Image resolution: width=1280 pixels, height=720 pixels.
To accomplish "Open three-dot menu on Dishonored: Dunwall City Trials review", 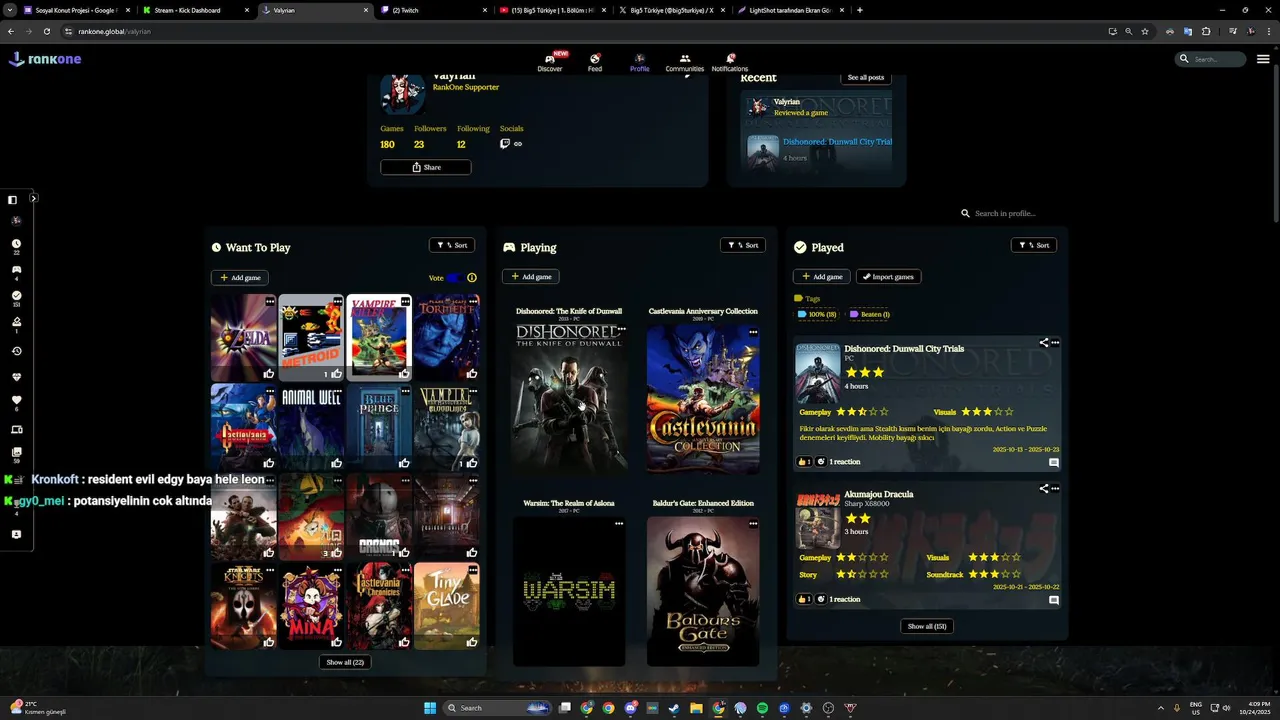I will [x=1055, y=343].
